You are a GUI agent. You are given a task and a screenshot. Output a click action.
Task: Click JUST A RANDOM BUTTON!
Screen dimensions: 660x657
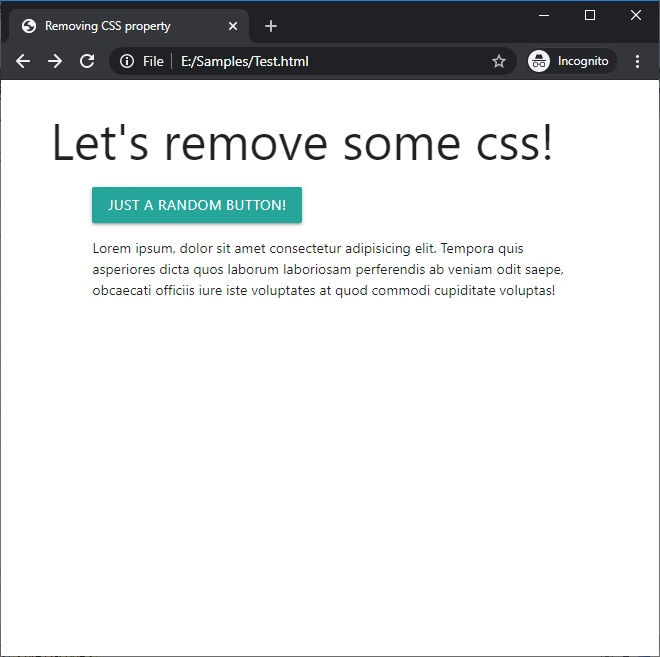pyautogui.click(x=197, y=205)
